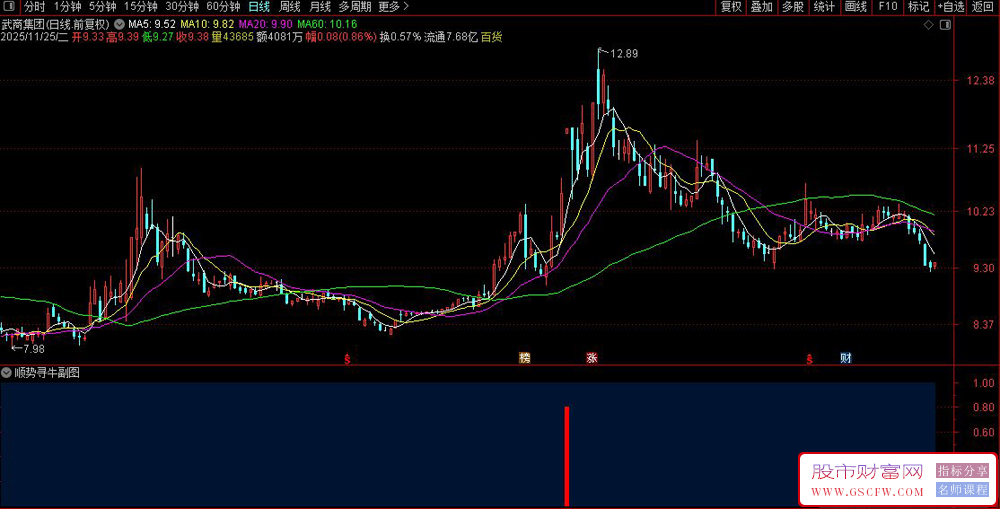
Task: Add stock with +自选 button
Action: tap(950, 6)
